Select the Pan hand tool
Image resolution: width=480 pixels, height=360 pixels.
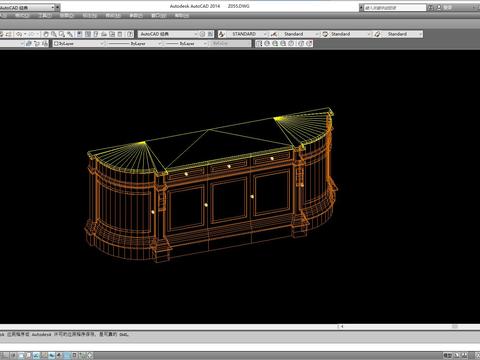(46, 34)
